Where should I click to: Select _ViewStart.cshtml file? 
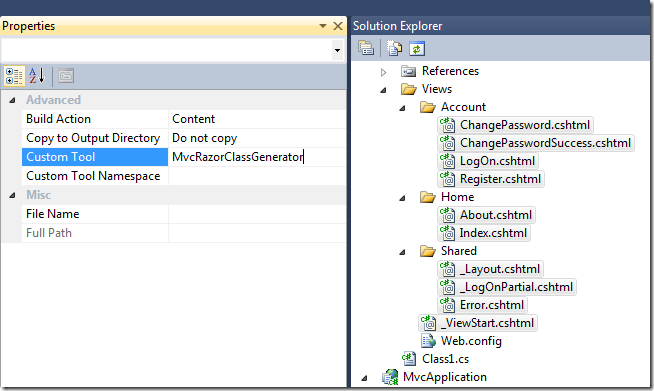(487, 323)
